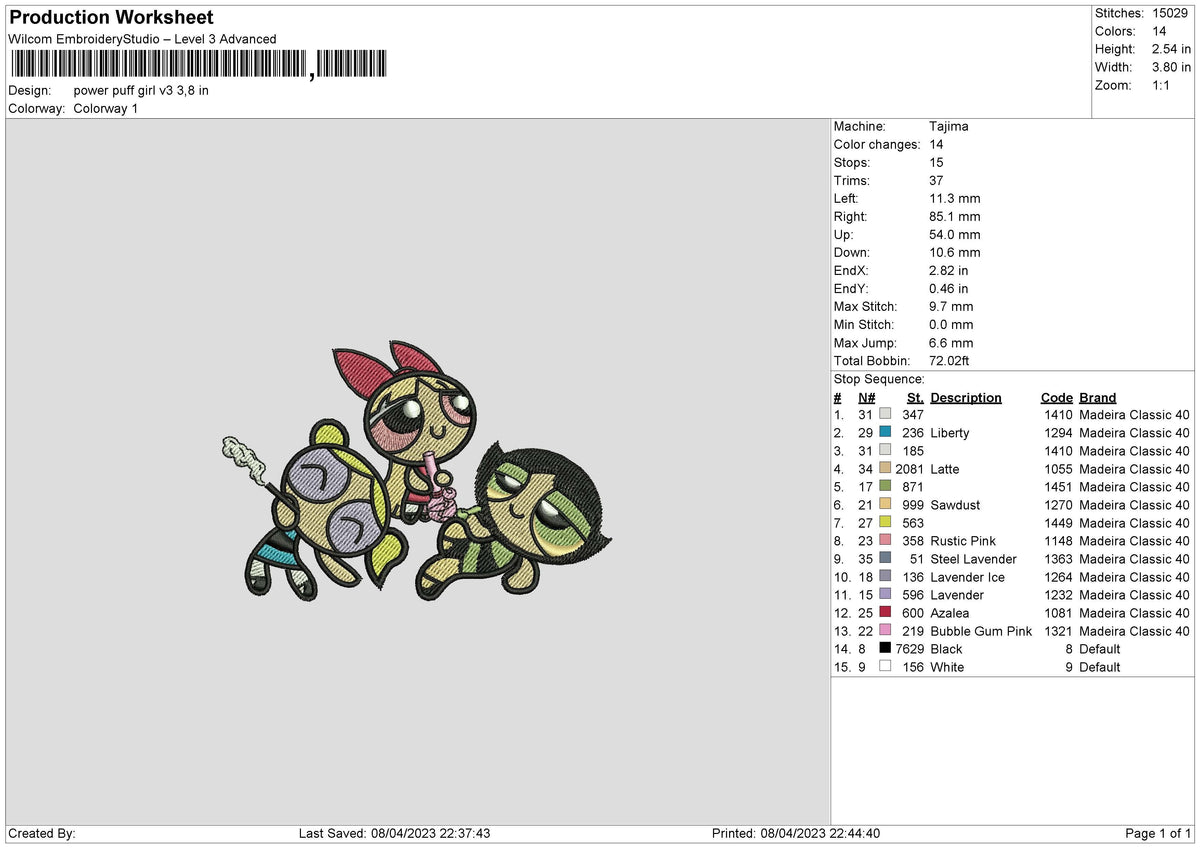Click the 'Color changes:' label
Screen dimensions: 1200x848
pos(877,145)
